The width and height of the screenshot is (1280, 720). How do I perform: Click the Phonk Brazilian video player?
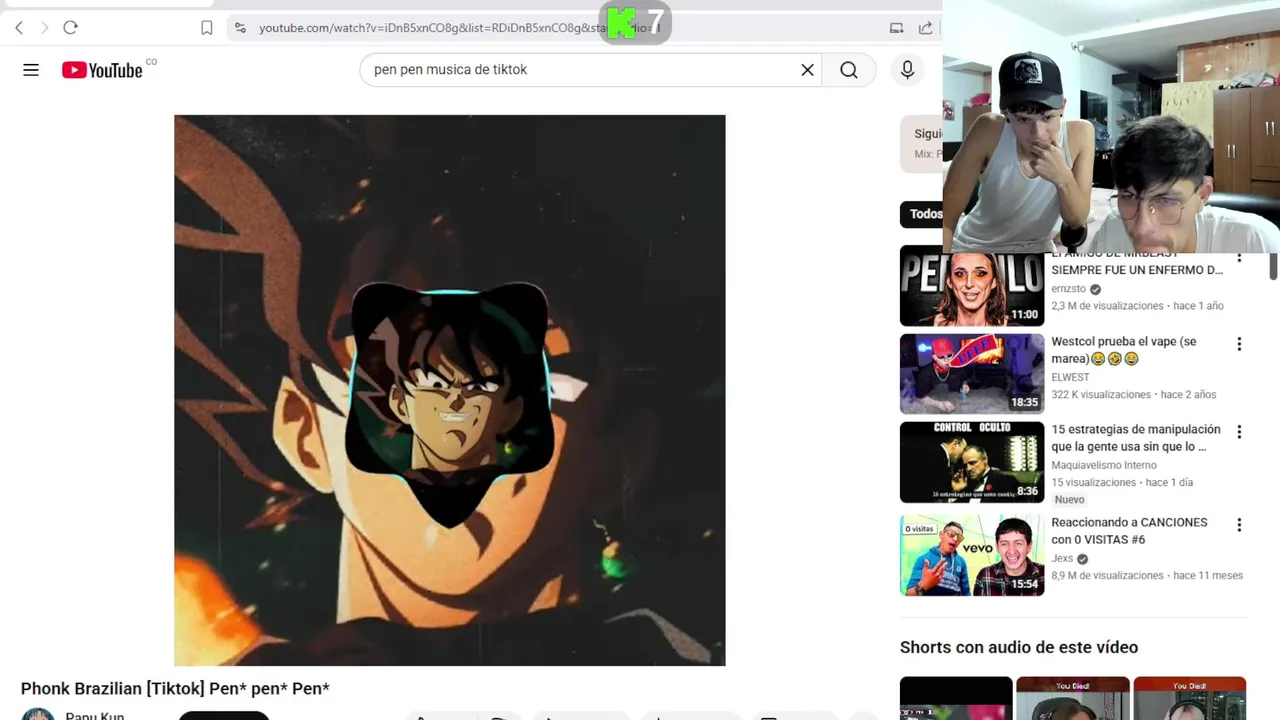coord(450,390)
